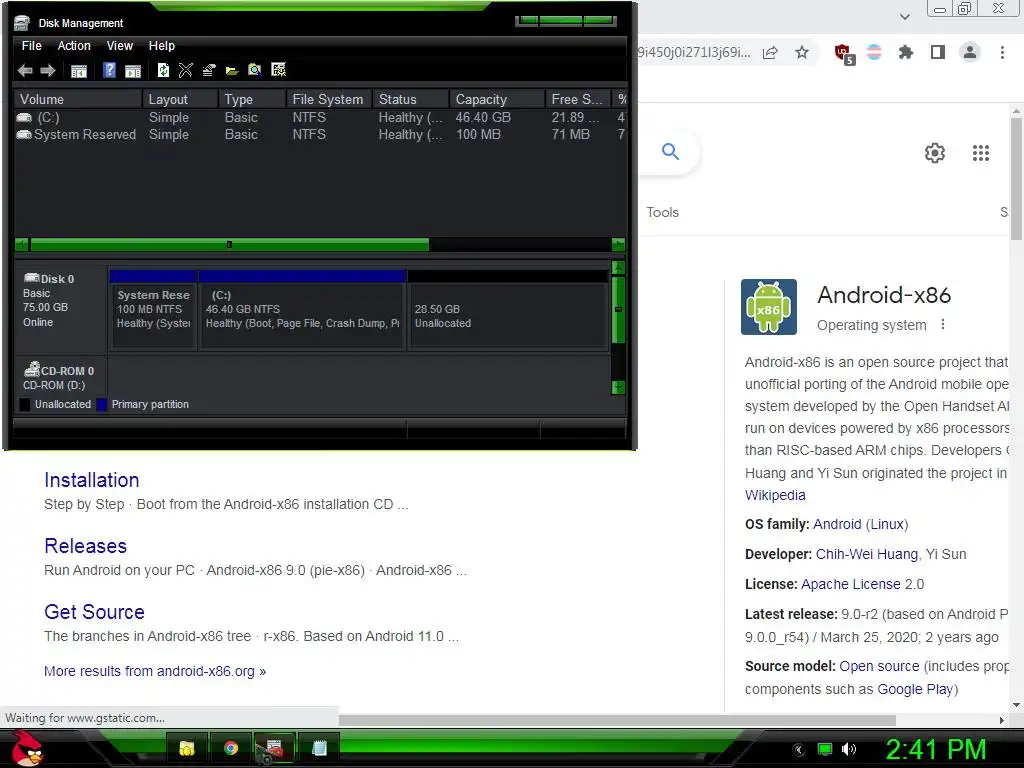Sort by the File System column header
The height and width of the screenshot is (768, 1024).
pyautogui.click(x=329, y=99)
